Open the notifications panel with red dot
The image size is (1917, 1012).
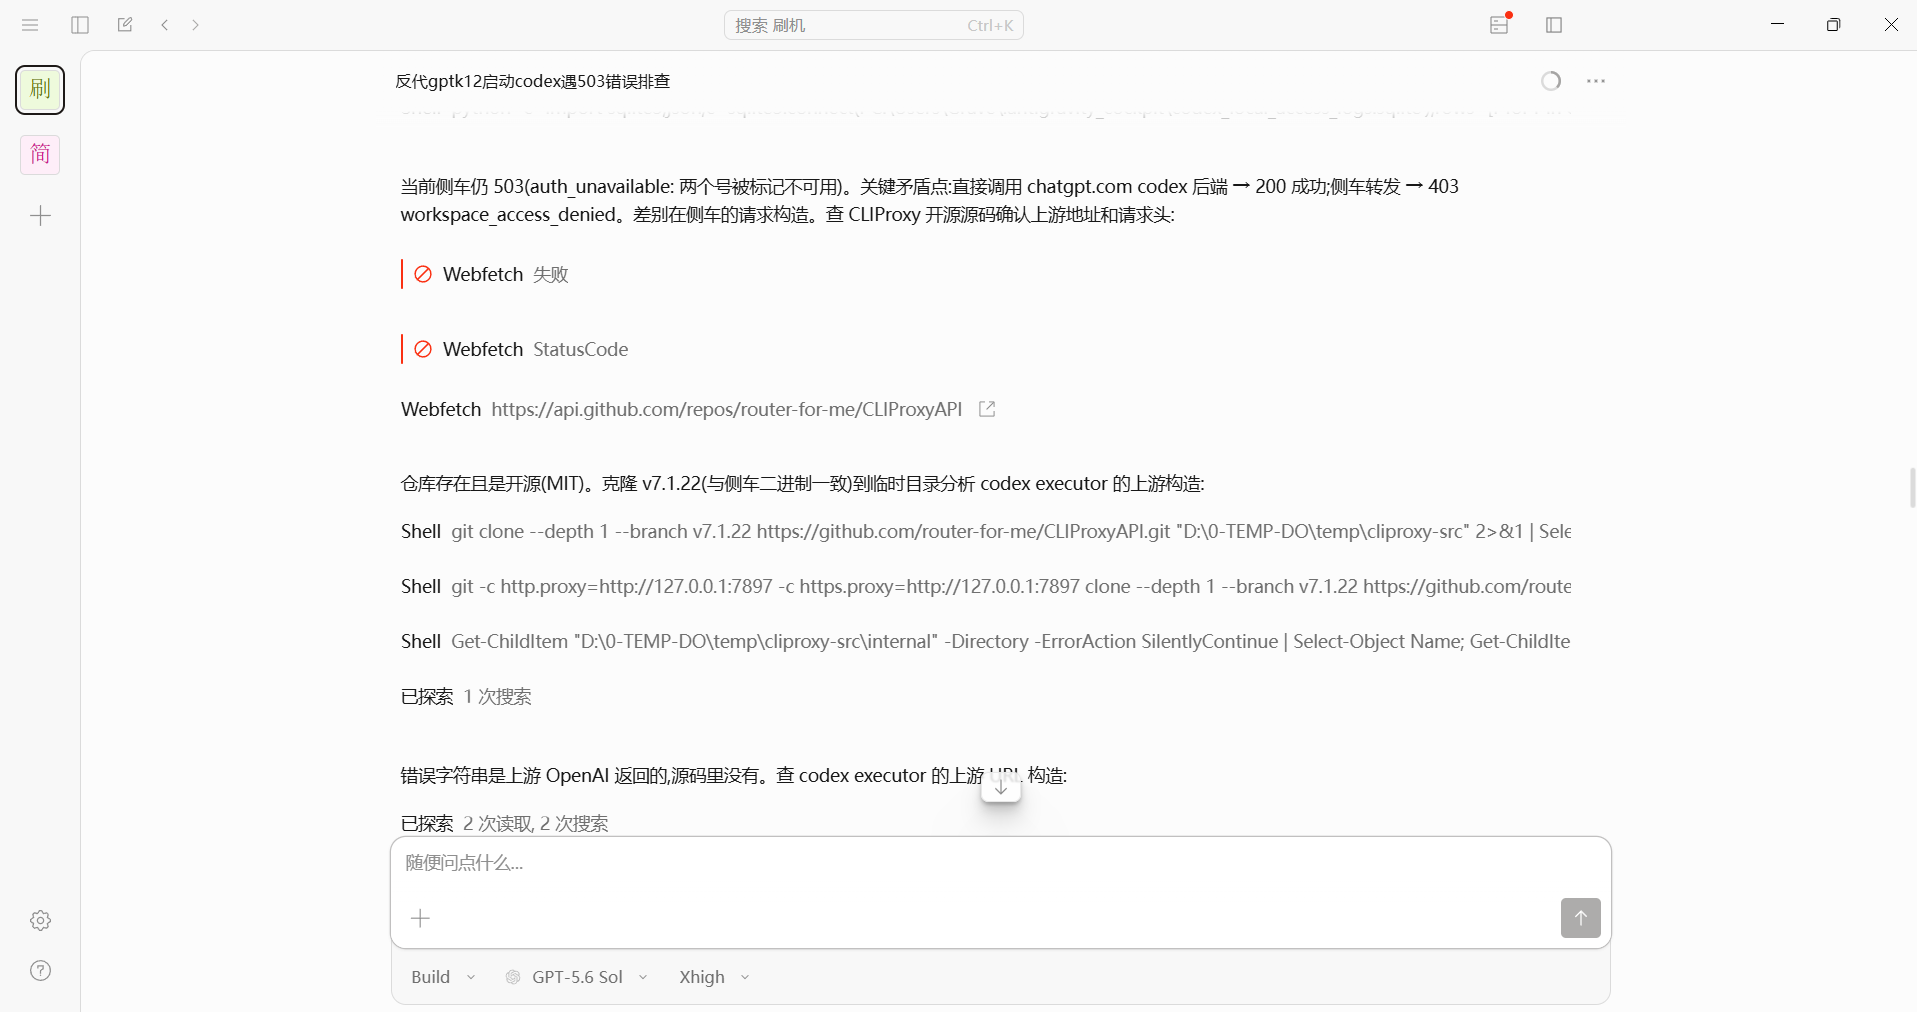1499,24
